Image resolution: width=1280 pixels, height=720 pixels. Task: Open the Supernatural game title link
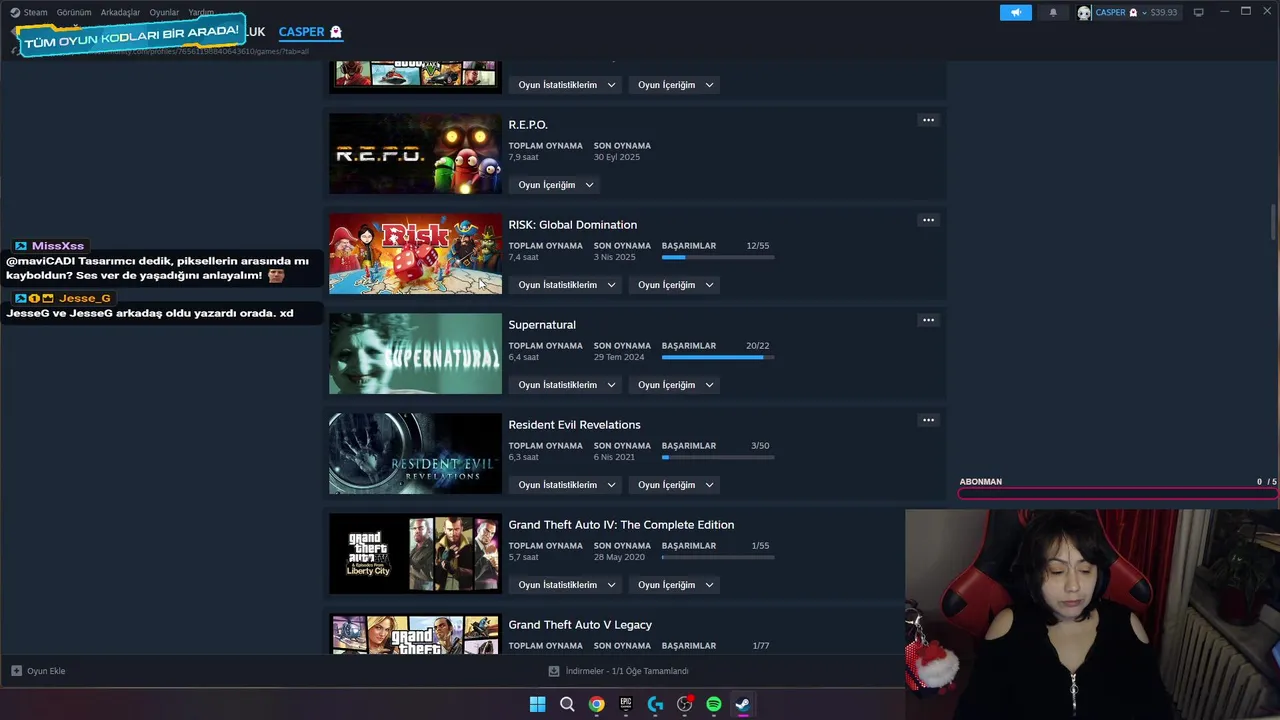point(542,325)
